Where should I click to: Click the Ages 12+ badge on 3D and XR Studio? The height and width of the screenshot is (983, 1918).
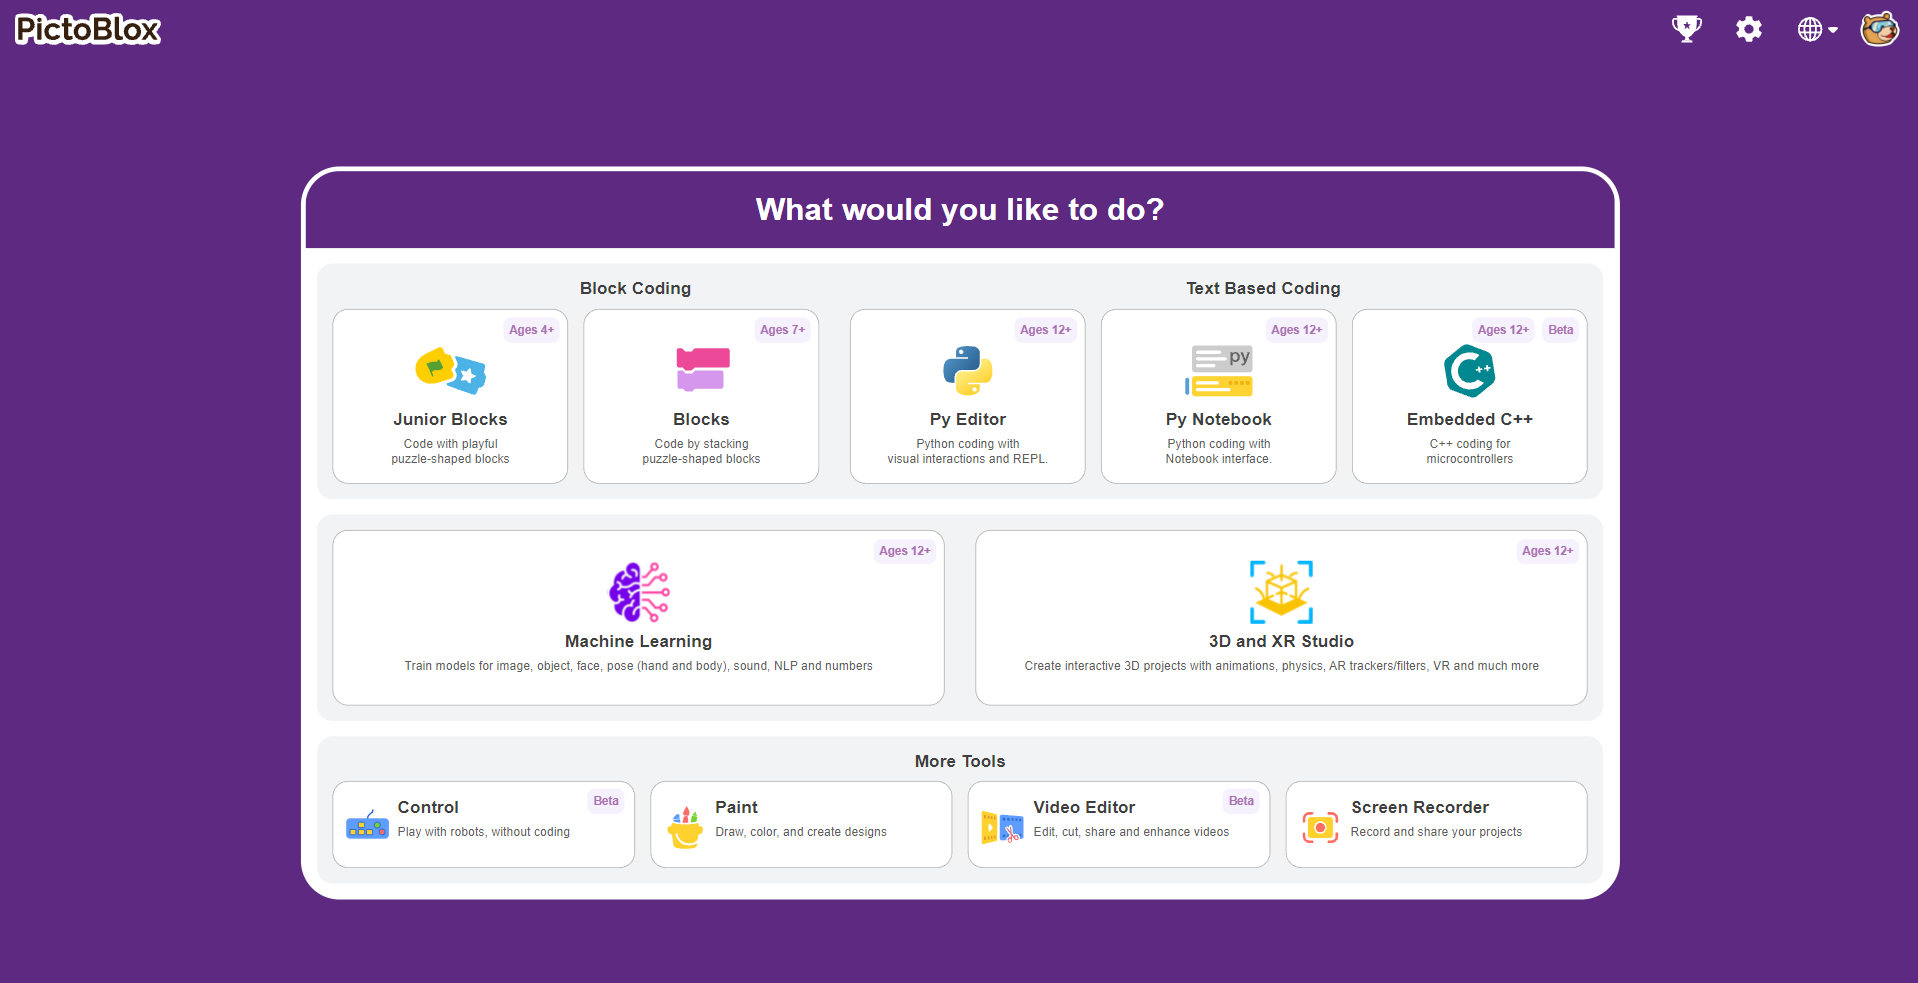coord(1547,551)
